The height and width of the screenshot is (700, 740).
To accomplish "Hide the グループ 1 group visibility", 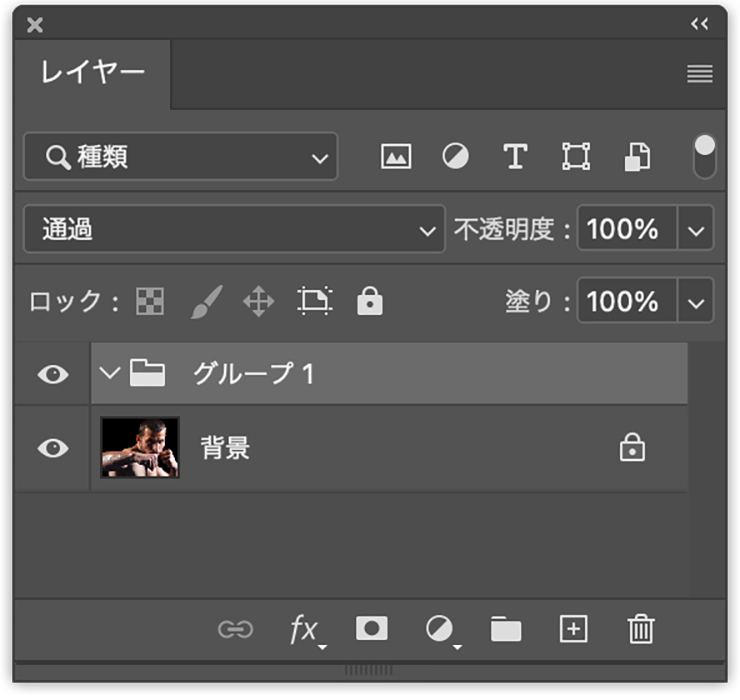I will [53, 374].
